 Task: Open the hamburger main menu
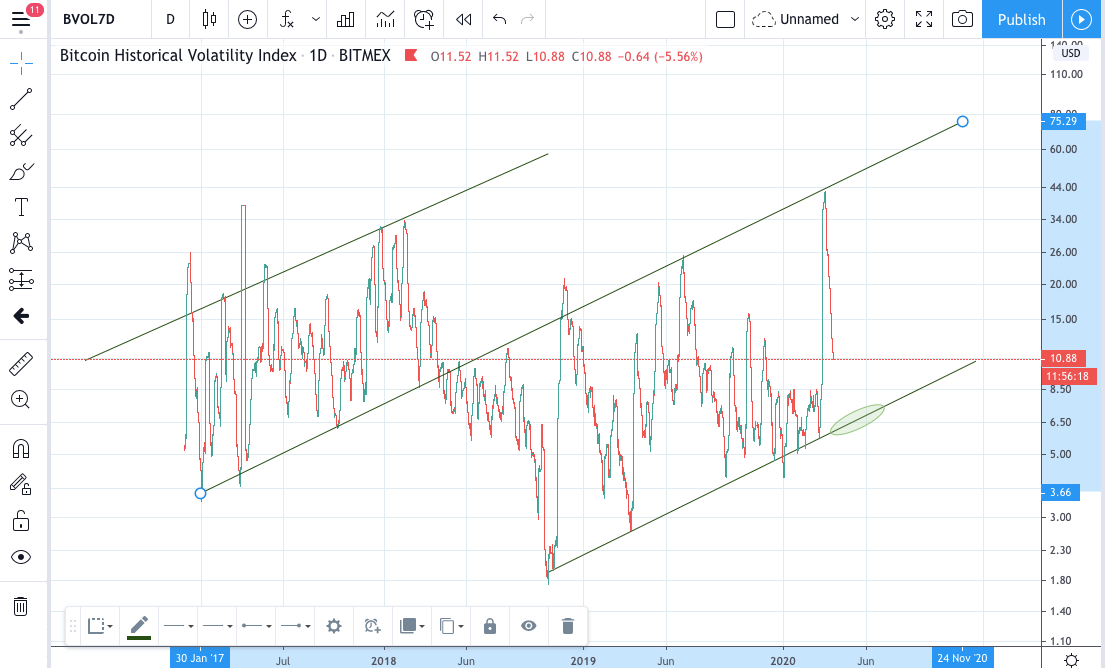coord(21,19)
